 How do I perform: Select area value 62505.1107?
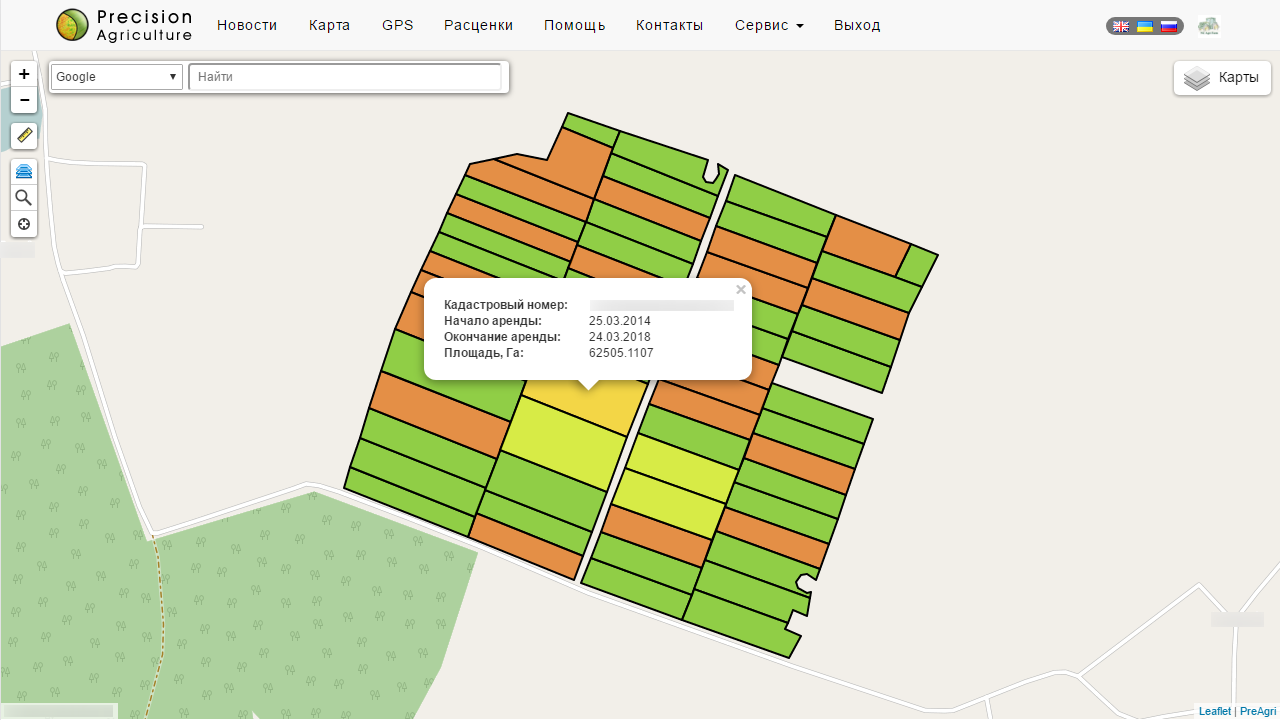[621, 353]
